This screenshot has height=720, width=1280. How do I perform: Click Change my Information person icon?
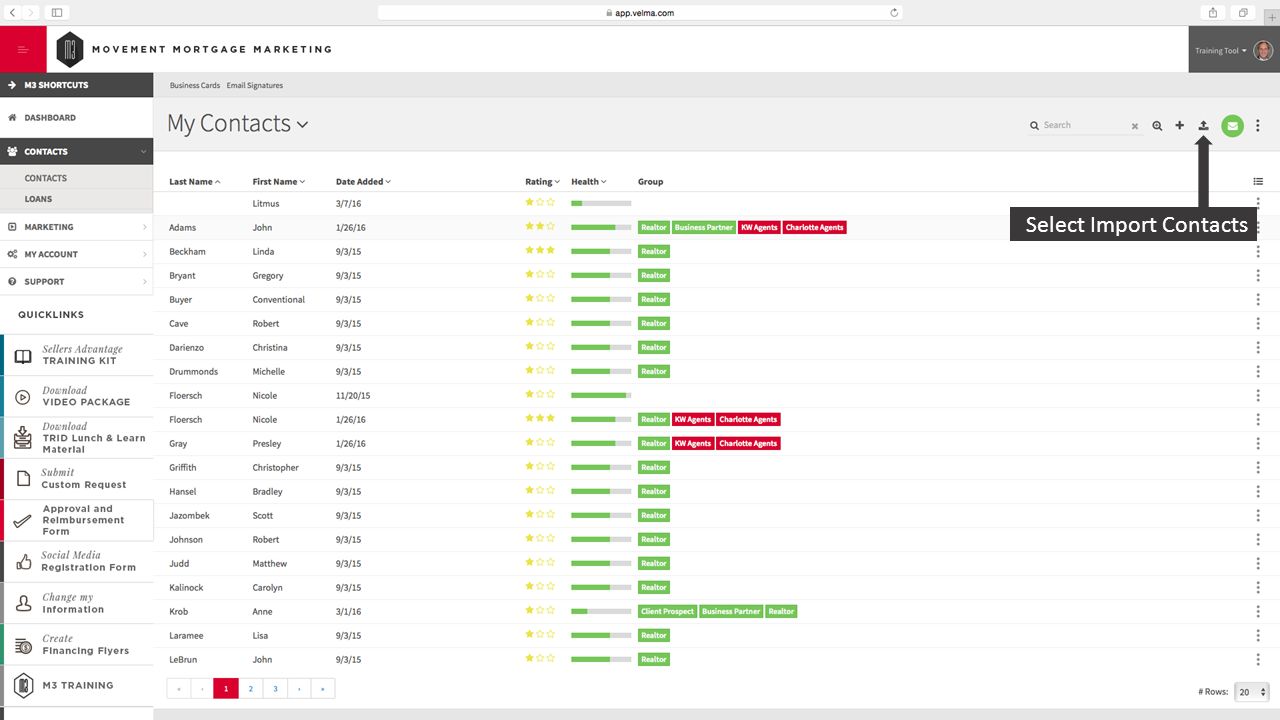[x=23, y=603]
